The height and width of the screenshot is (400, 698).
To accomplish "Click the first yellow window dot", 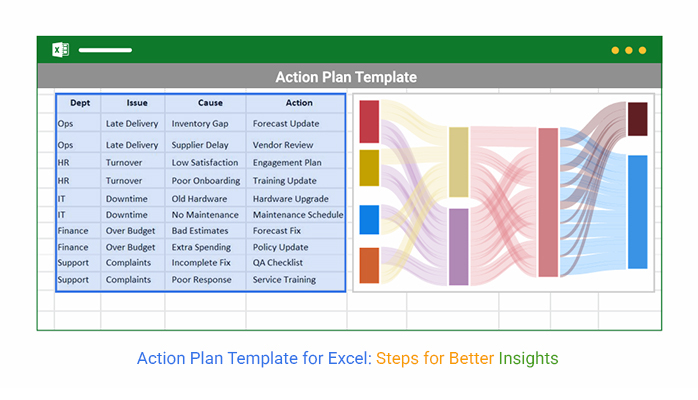I will click(615, 50).
